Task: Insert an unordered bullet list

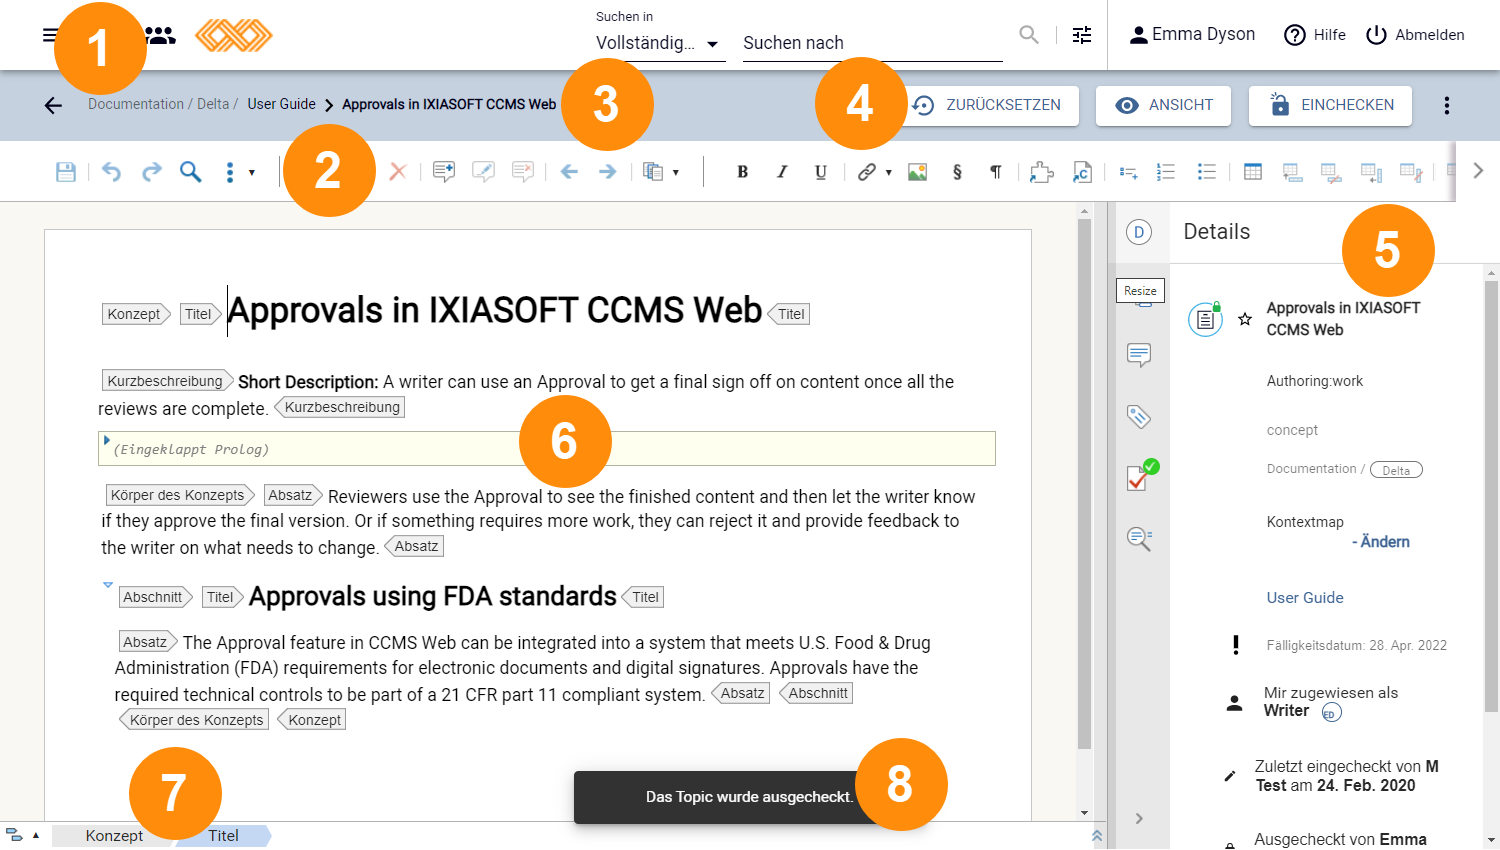Action: (x=1207, y=172)
